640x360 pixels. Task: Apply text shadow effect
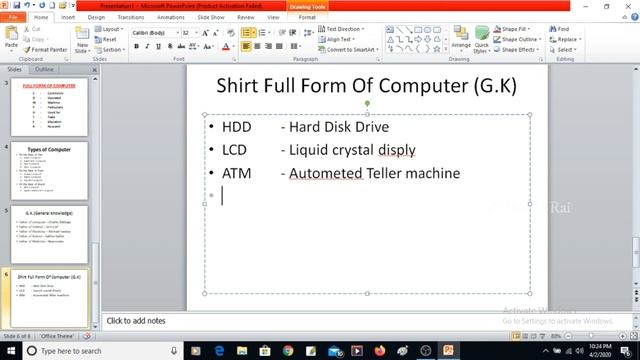click(x=170, y=47)
